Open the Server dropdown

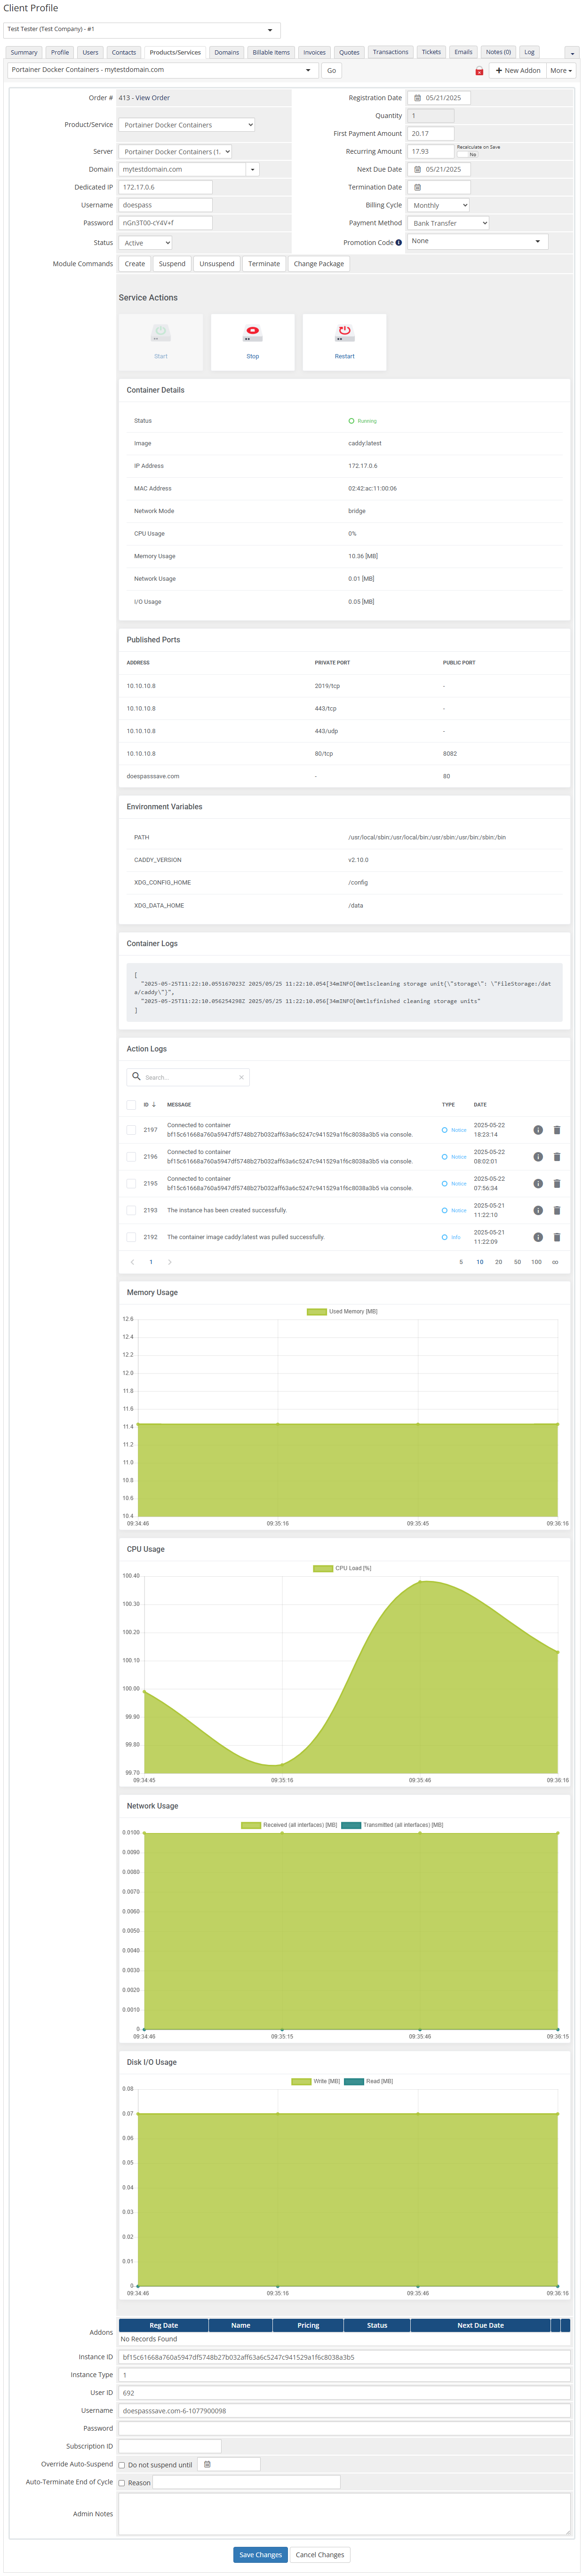[175, 151]
